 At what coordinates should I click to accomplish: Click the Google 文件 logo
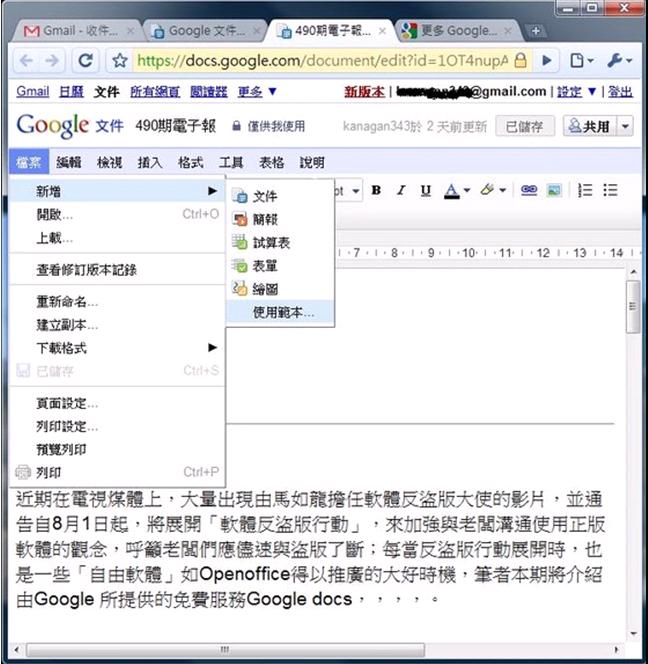(x=70, y=126)
